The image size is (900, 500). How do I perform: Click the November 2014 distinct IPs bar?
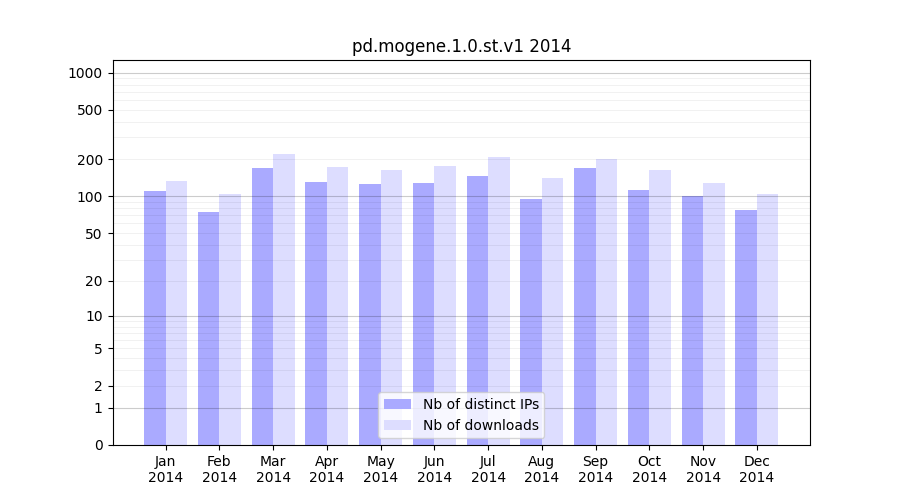692,320
